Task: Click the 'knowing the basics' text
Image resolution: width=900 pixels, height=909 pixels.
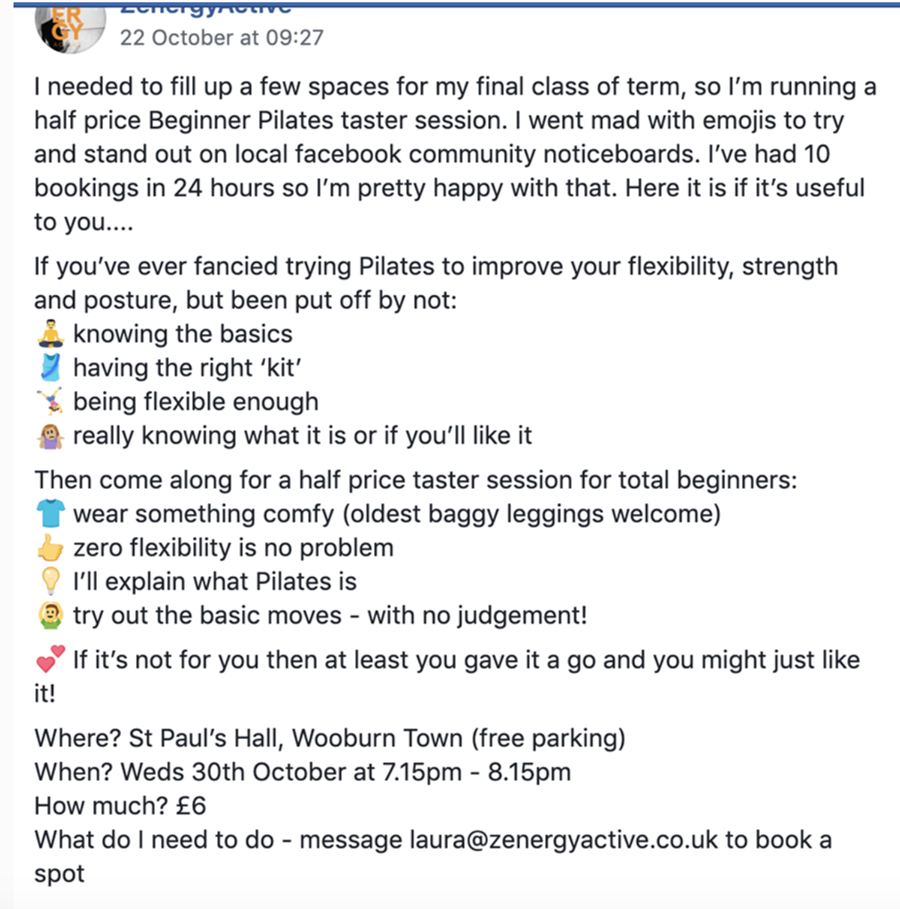Action: 183,334
